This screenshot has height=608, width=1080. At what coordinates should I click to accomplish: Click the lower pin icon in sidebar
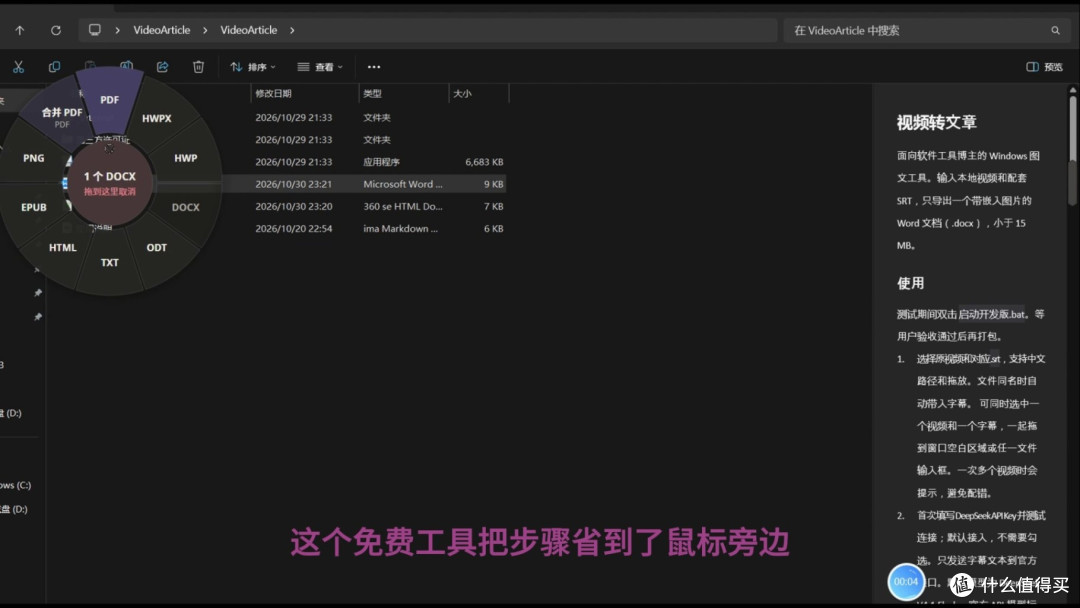(38, 317)
